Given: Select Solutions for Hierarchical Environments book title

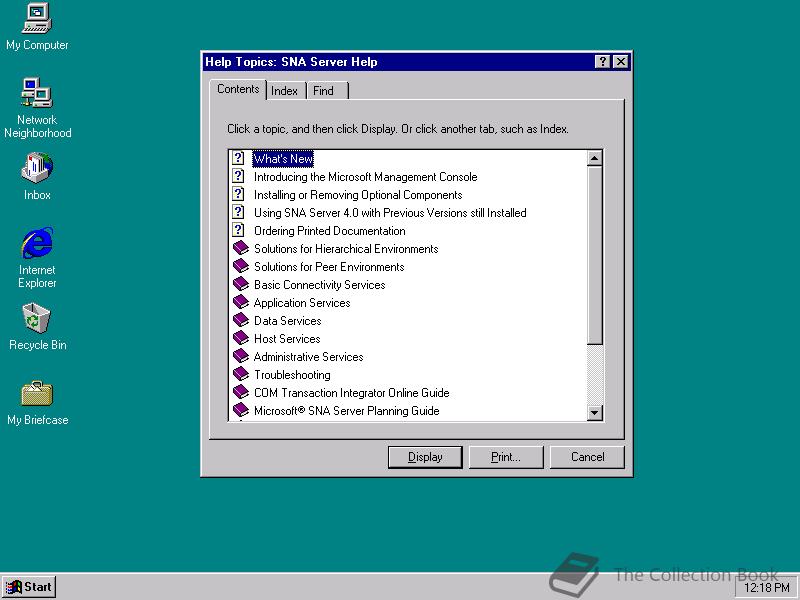Looking at the screenshot, I should (346, 248).
